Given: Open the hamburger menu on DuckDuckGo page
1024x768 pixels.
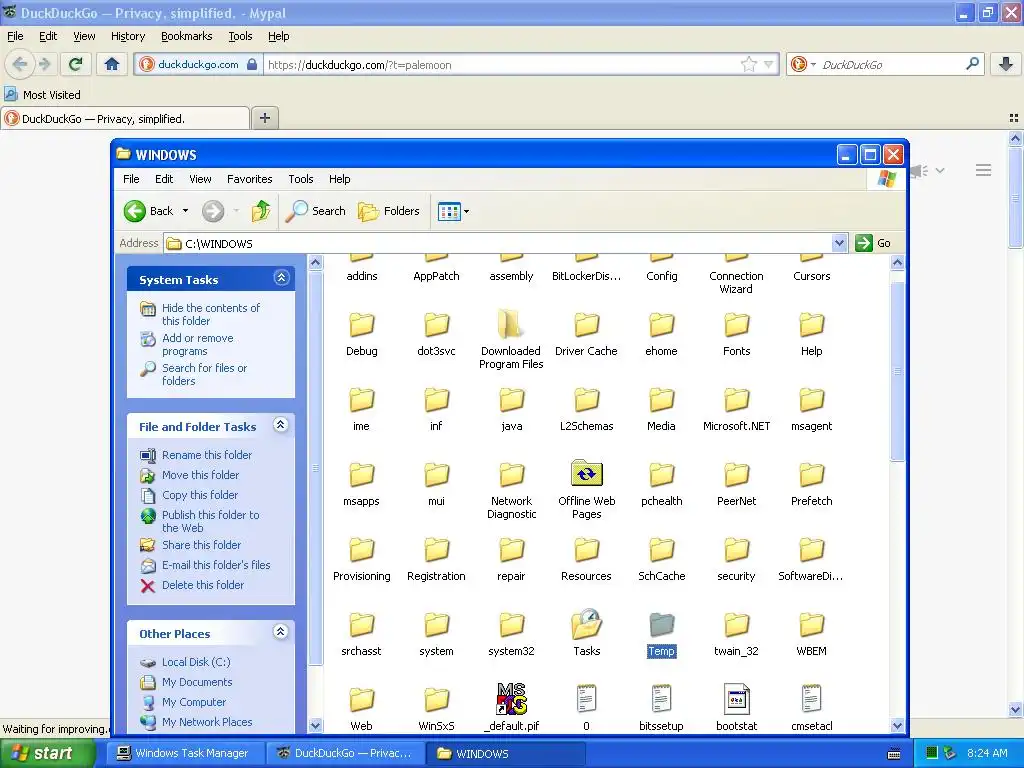Looking at the screenshot, I should (x=984, y=170).
